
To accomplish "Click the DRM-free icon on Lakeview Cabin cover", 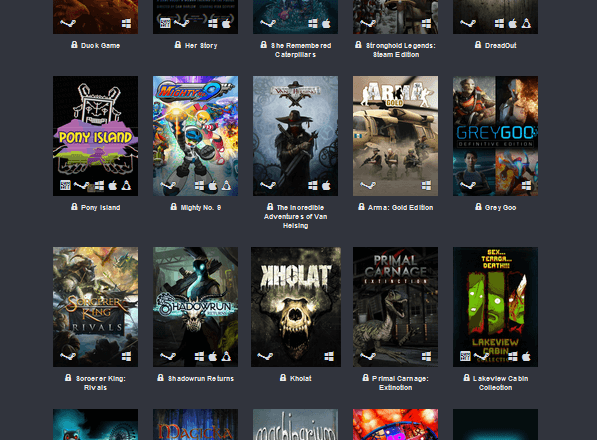I will pos(465,356).
